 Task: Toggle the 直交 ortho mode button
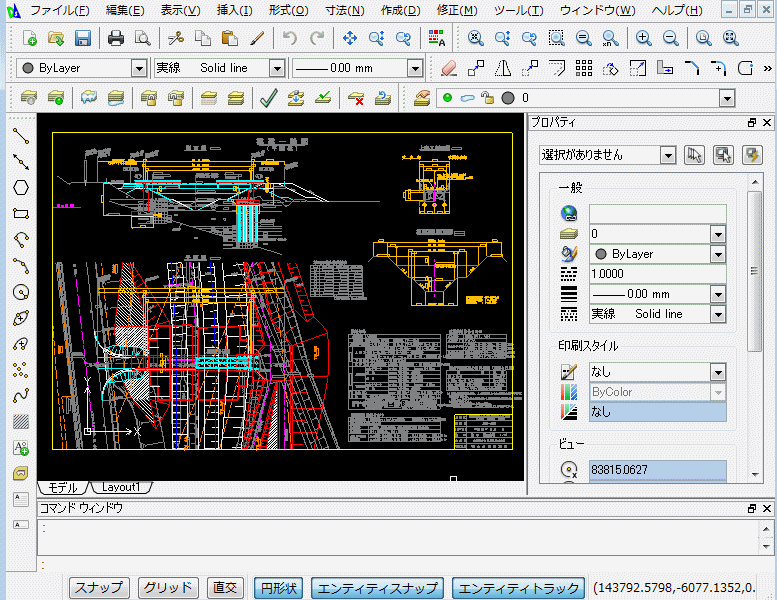tap(224, 588)
